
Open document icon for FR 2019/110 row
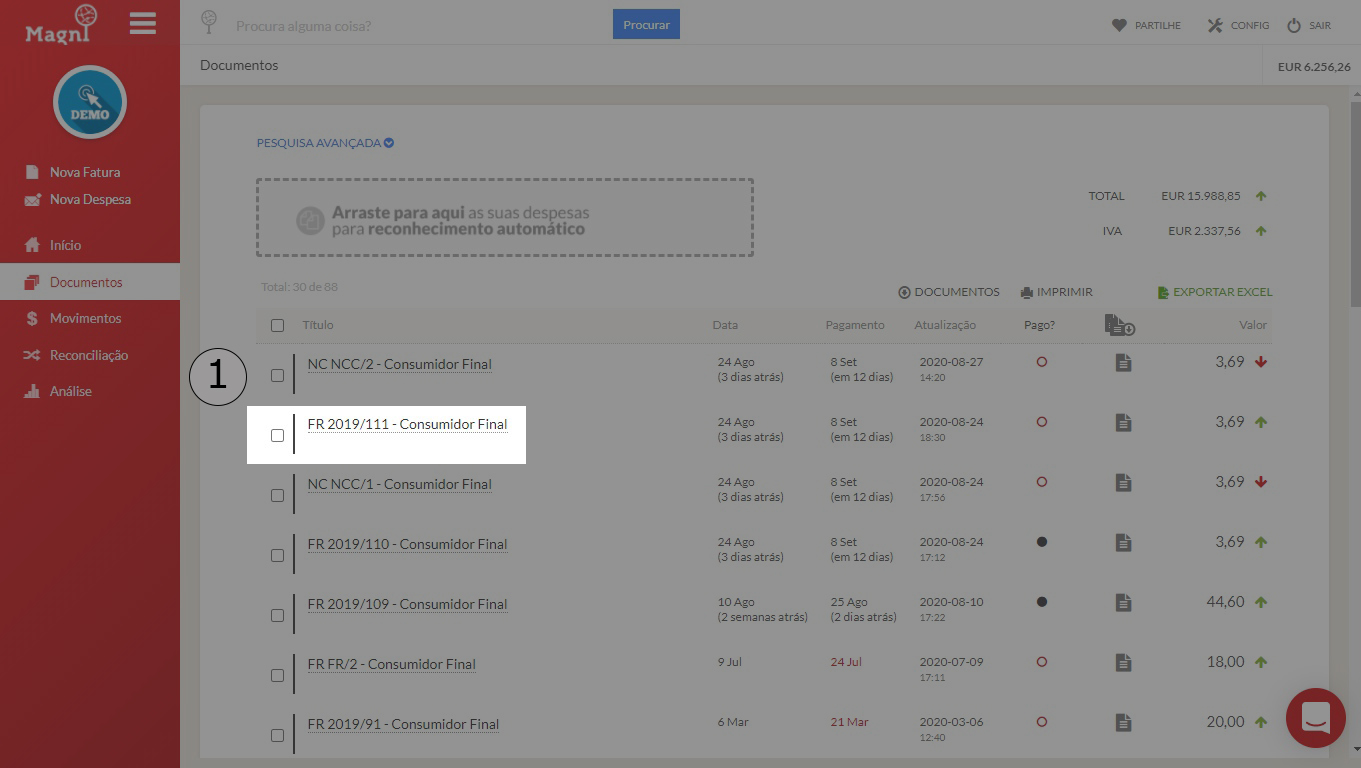coord(1123,543)
